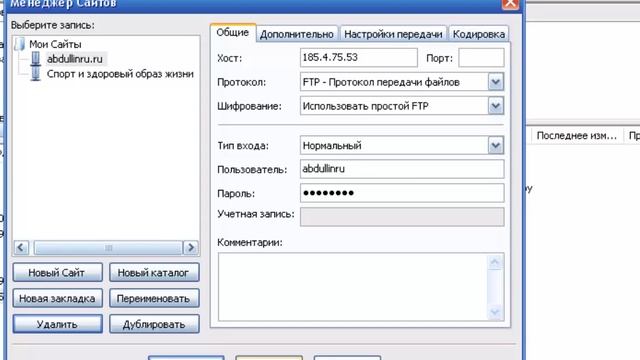Click FTP - Протокол передачи файлов combo box
The height and width of the screenshot is (360, 640).
point(402,82)
